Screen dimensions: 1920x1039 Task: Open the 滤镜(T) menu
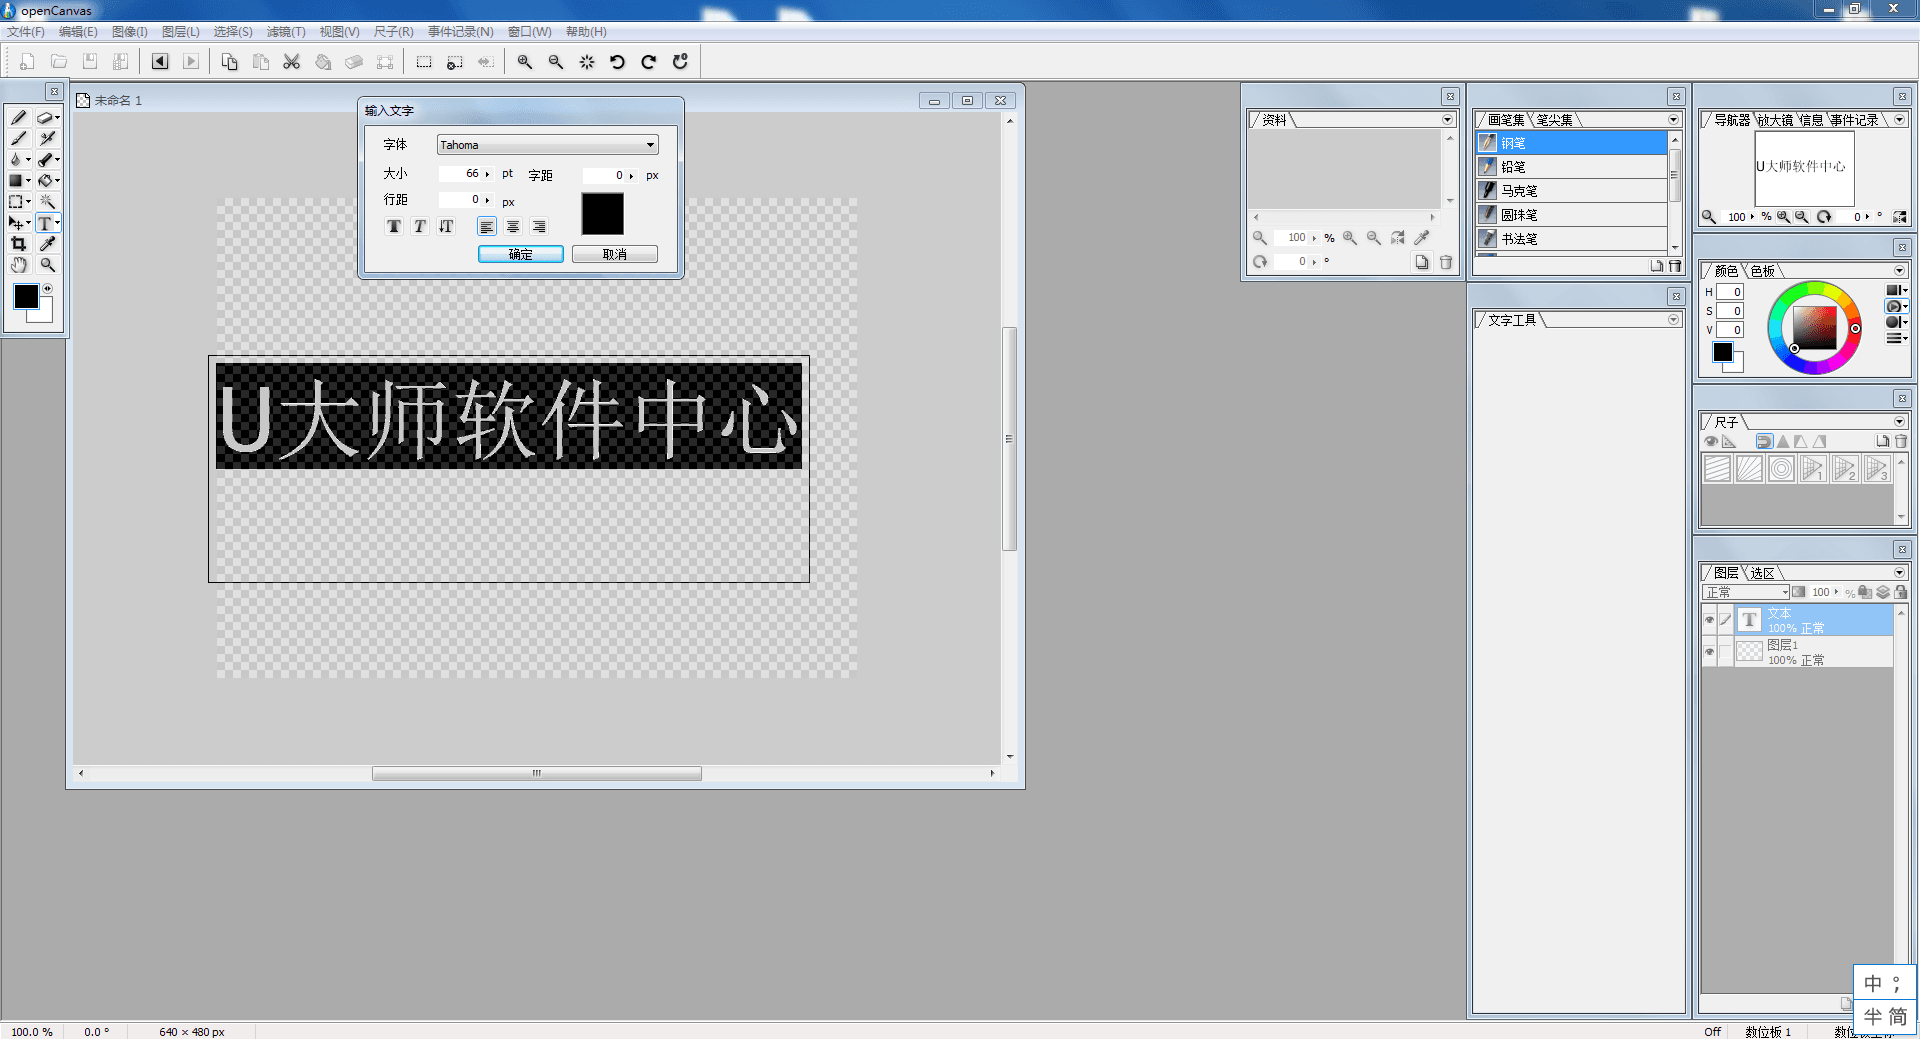[285, 32]
